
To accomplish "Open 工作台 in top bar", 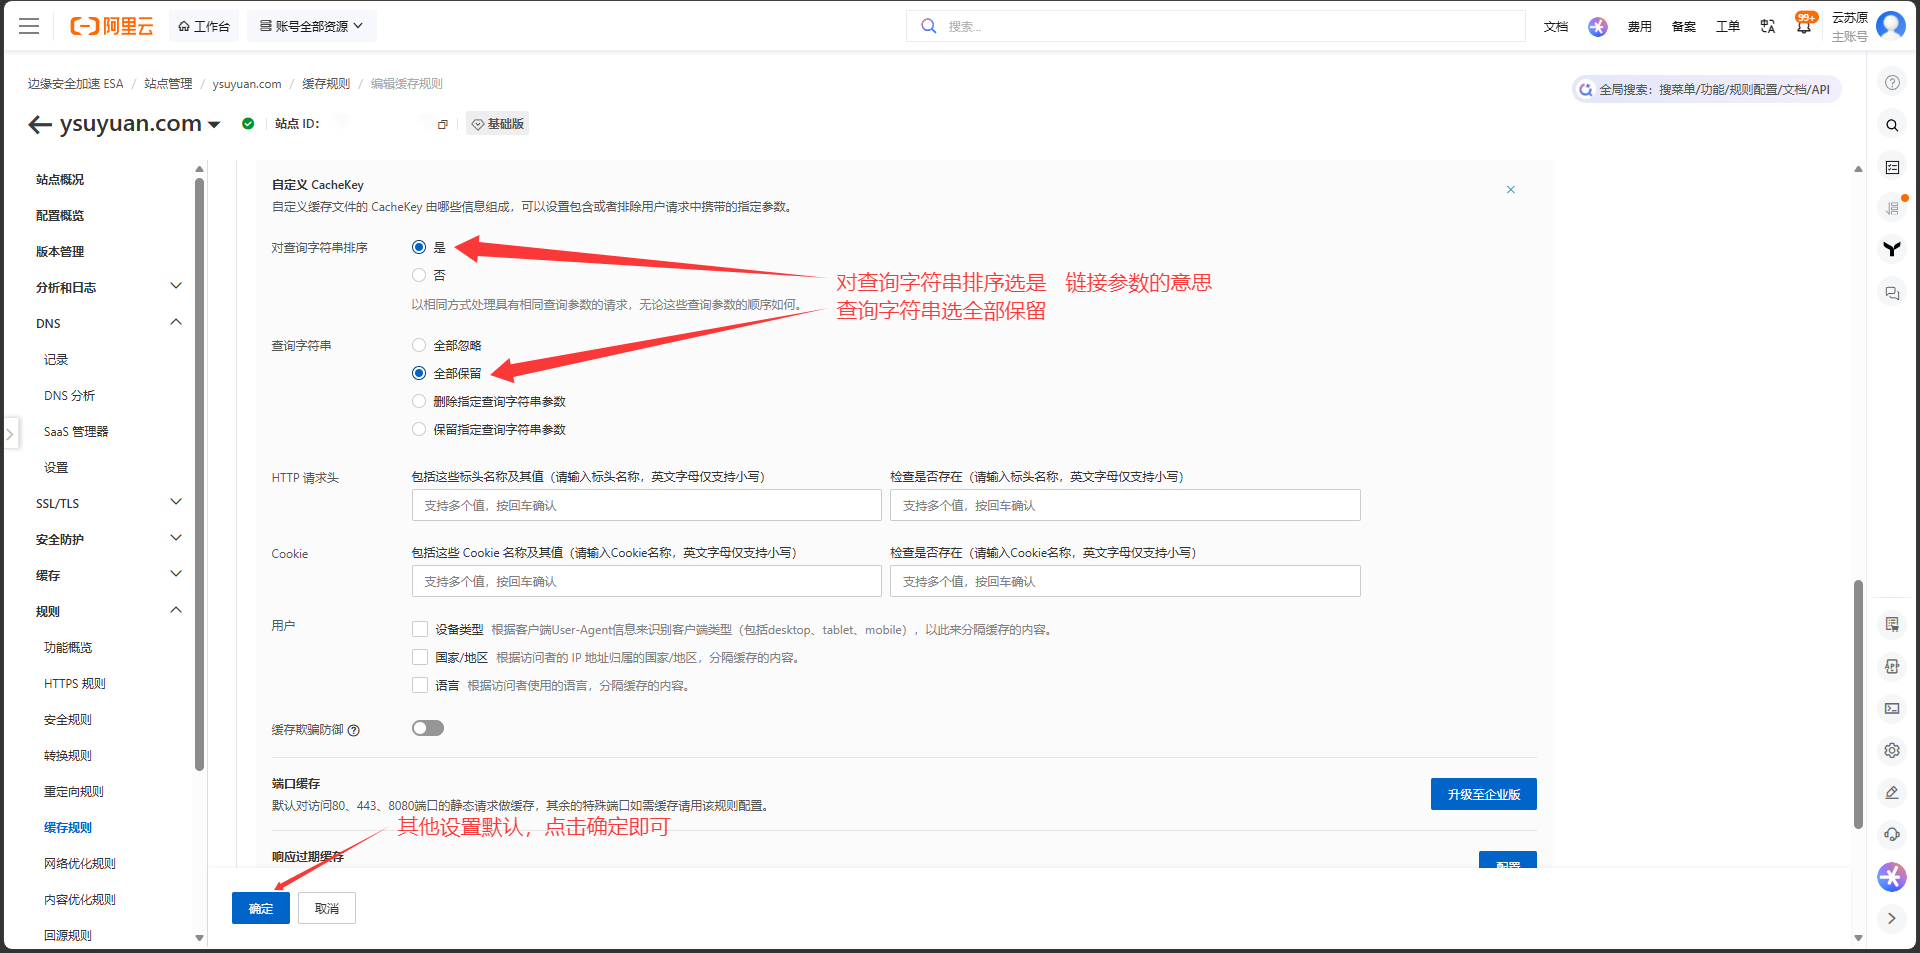I will tap(204, 26).
